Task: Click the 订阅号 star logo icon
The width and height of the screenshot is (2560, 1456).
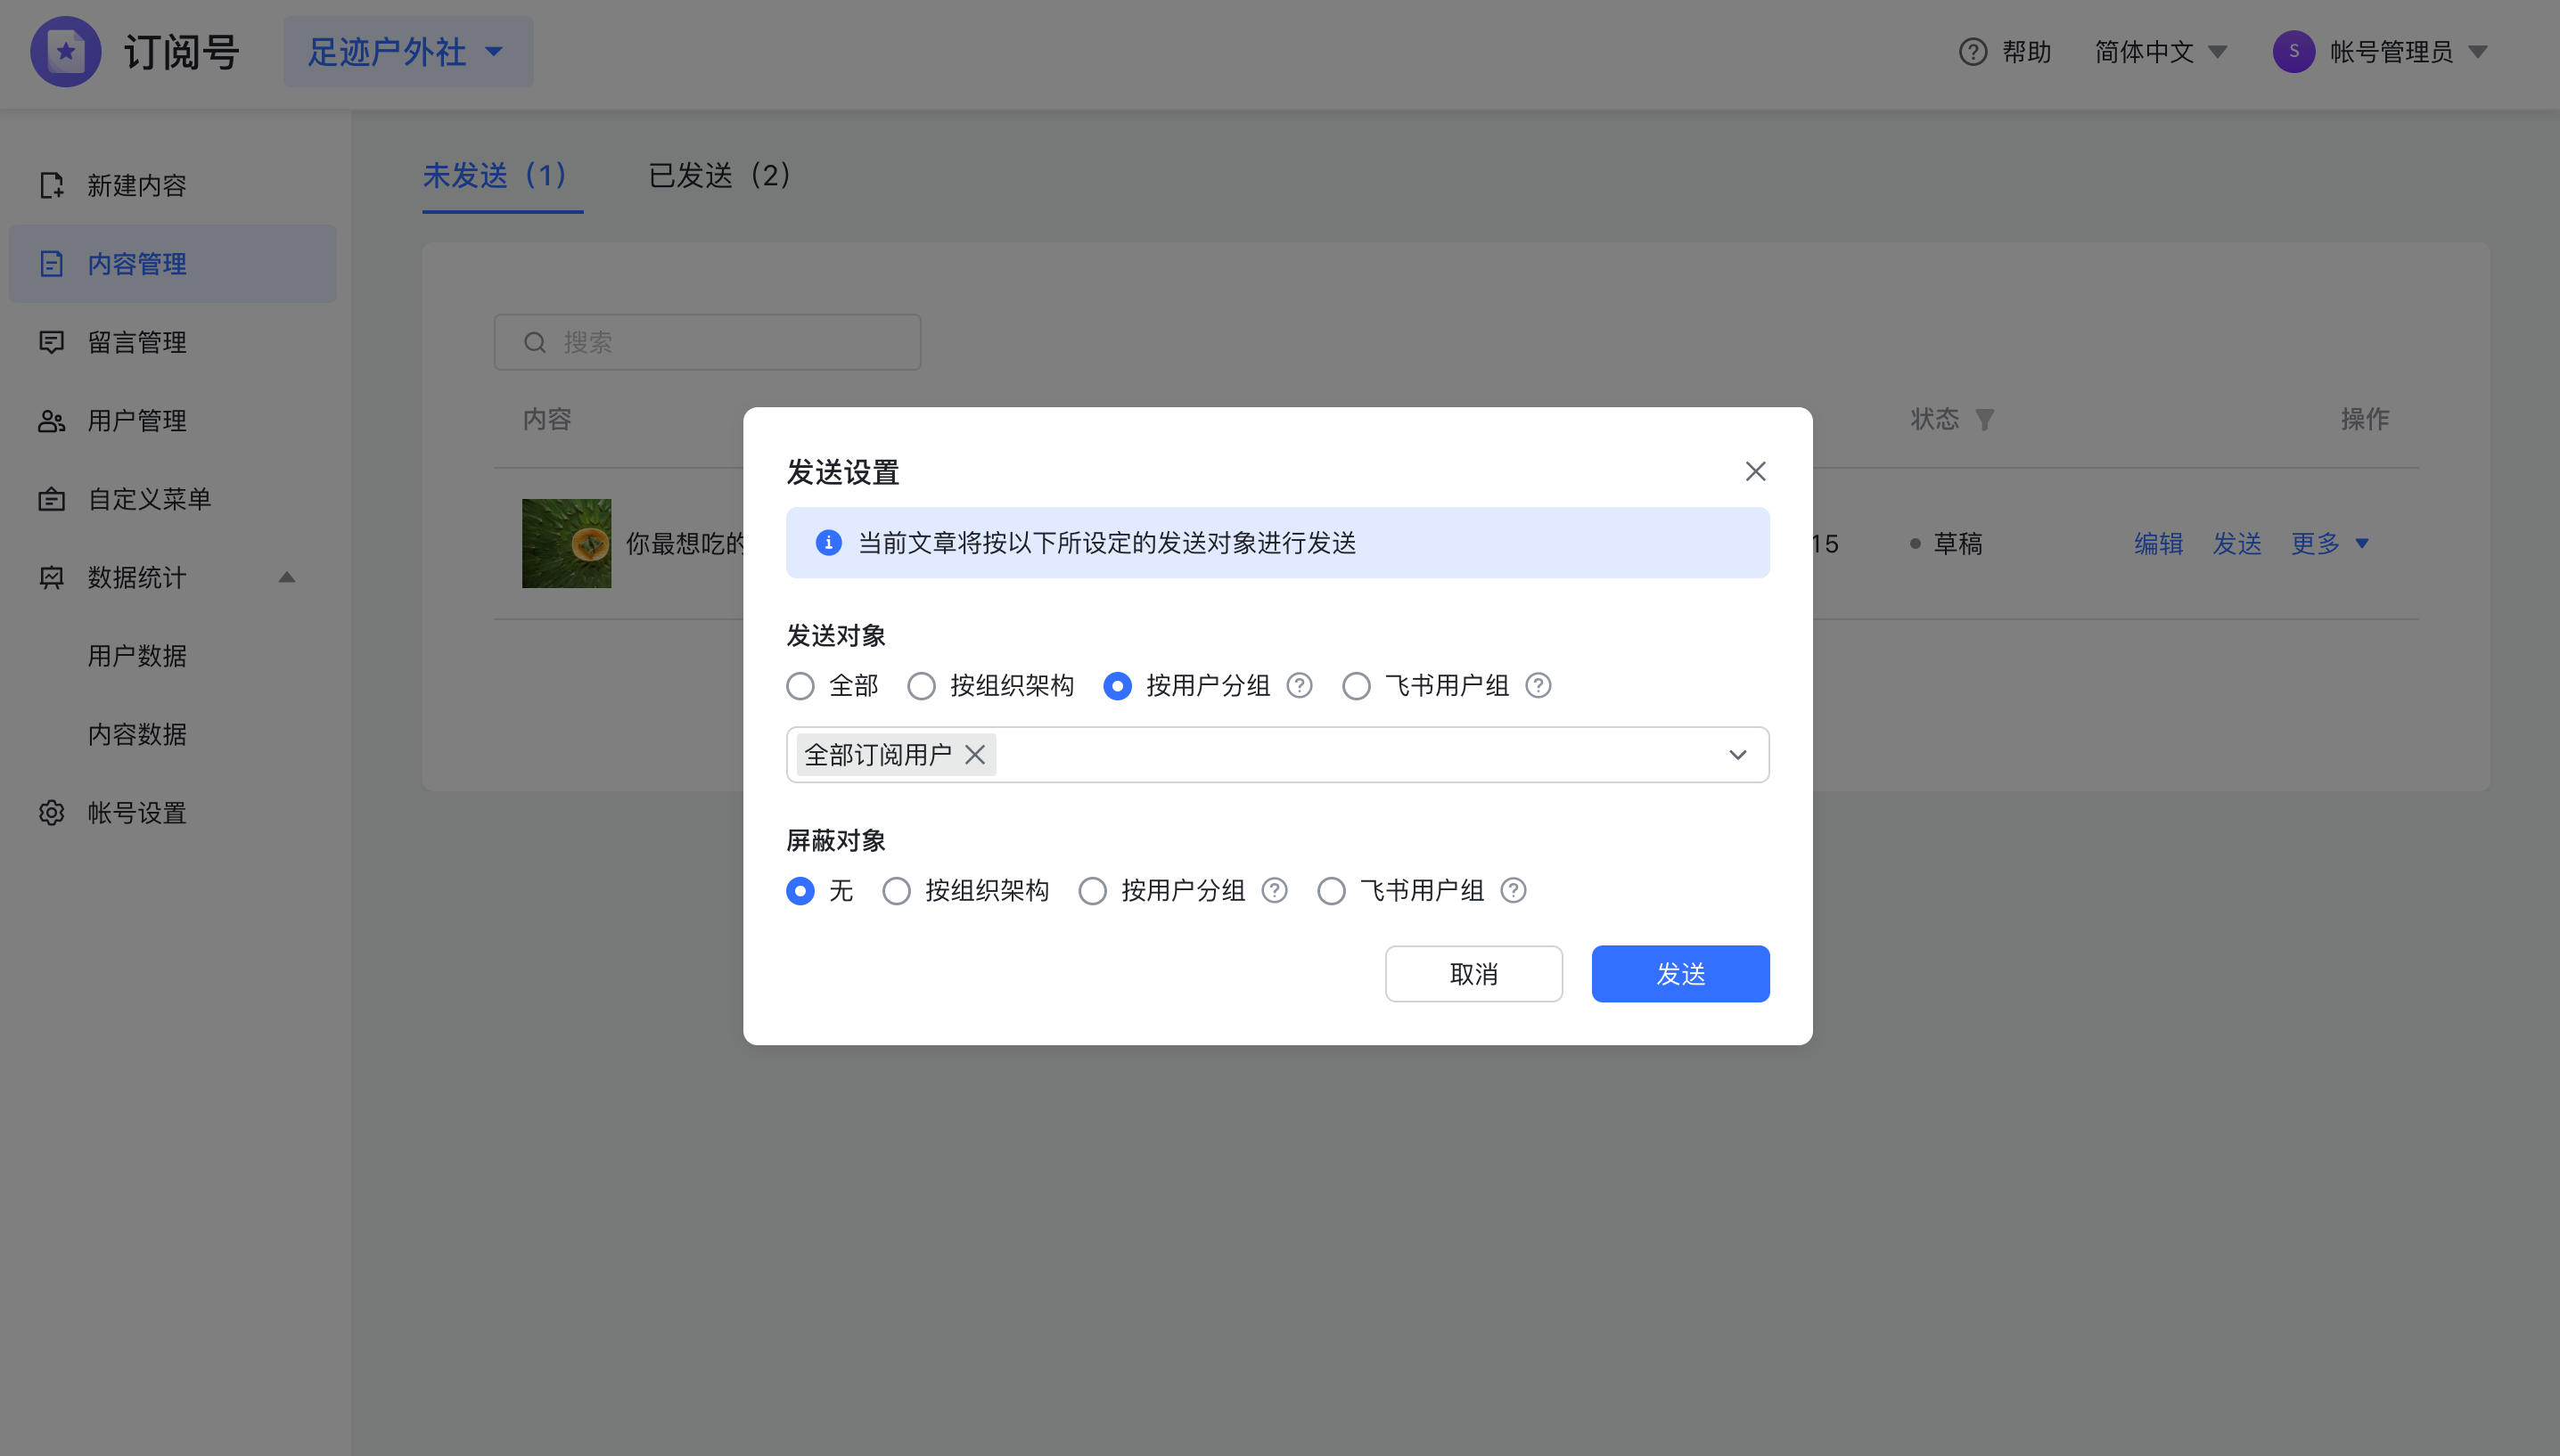Action: pos(66,52)
